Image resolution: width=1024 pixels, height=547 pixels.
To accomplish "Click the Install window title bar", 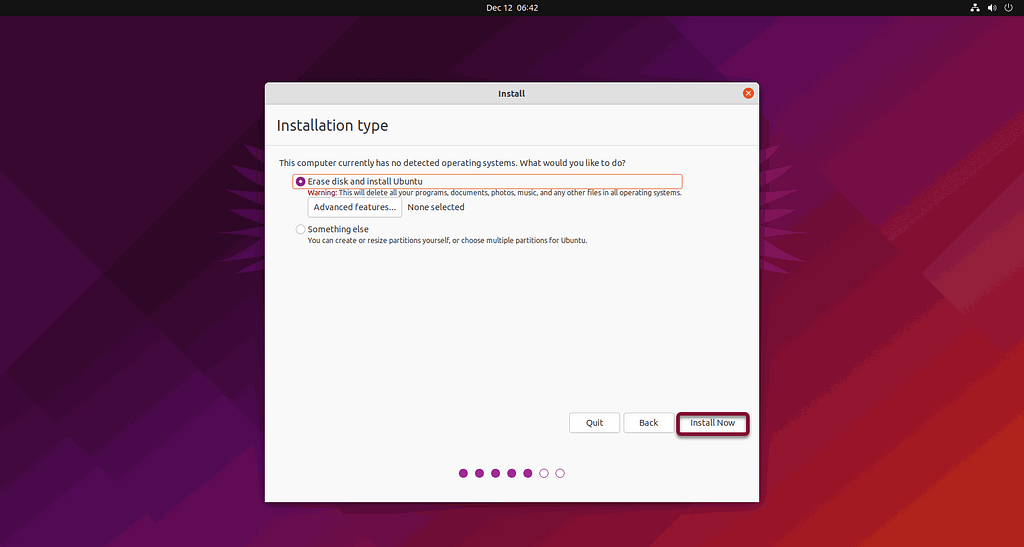I will tap(511, 93).
